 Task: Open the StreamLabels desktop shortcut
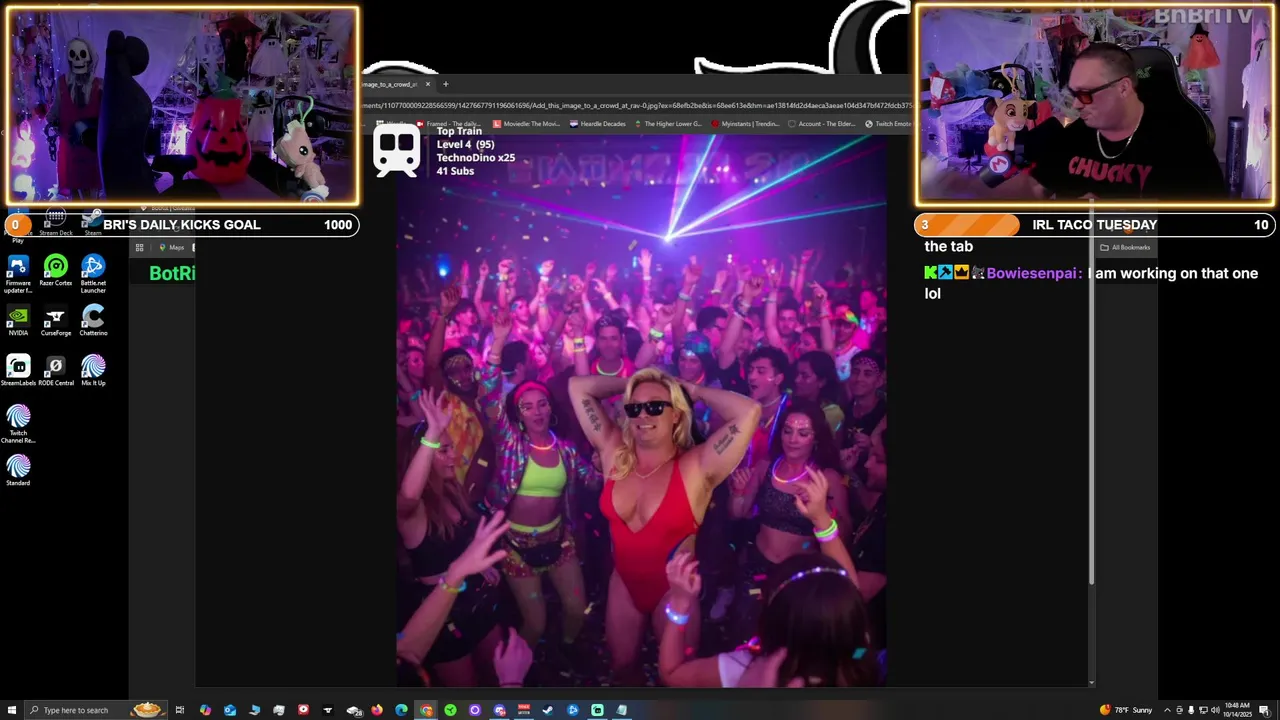(18, 371)
